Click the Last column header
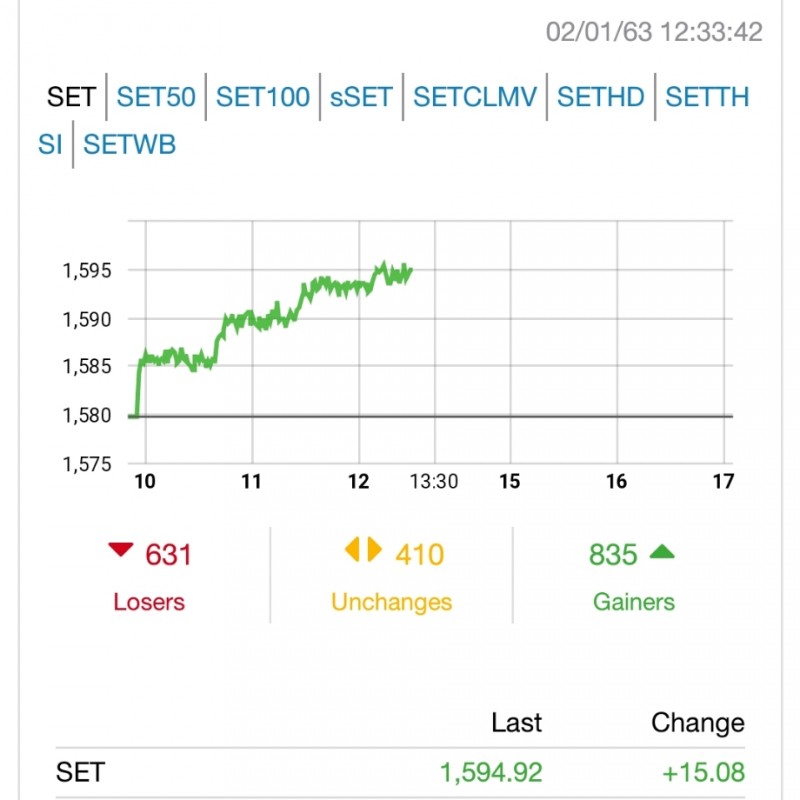Screen dimensions: 800x800 (516, 722)
